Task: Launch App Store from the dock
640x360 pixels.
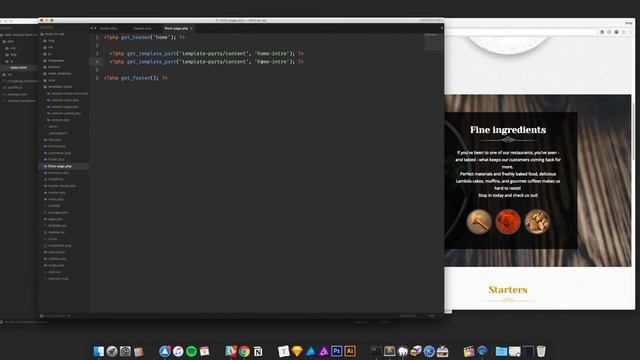Action: [x=165, y=351]
